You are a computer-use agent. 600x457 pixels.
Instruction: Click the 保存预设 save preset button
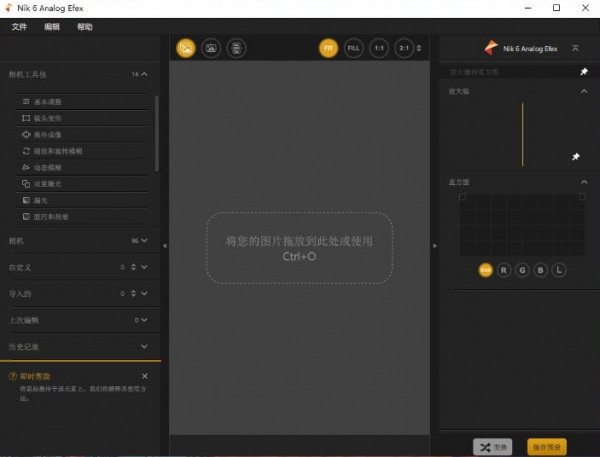[x=547, y=447]
